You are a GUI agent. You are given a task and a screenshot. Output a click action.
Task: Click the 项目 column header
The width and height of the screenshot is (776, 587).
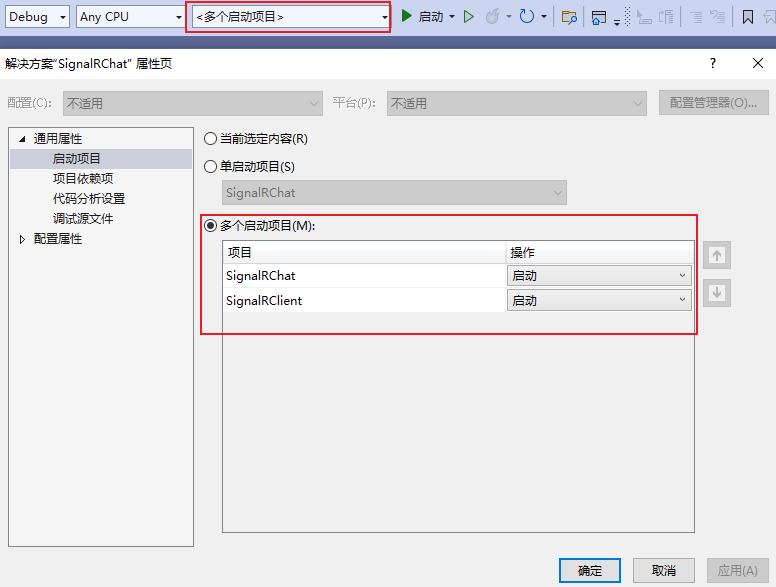click(364, 252)
